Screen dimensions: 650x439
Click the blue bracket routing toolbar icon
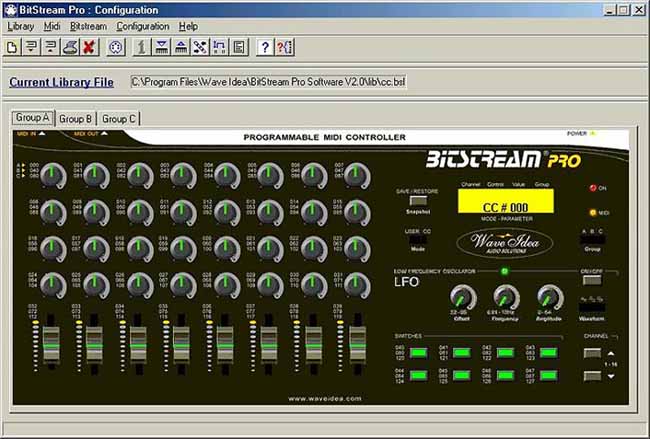[x=219, y=47]
